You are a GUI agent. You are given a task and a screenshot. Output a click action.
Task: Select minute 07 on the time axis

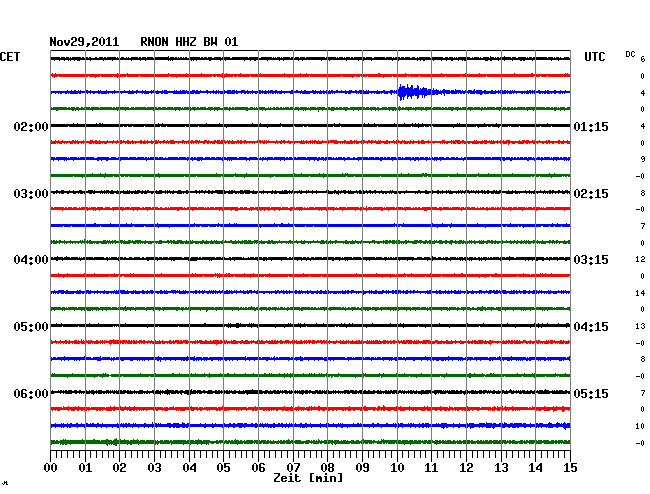click(x=293, y=467)
